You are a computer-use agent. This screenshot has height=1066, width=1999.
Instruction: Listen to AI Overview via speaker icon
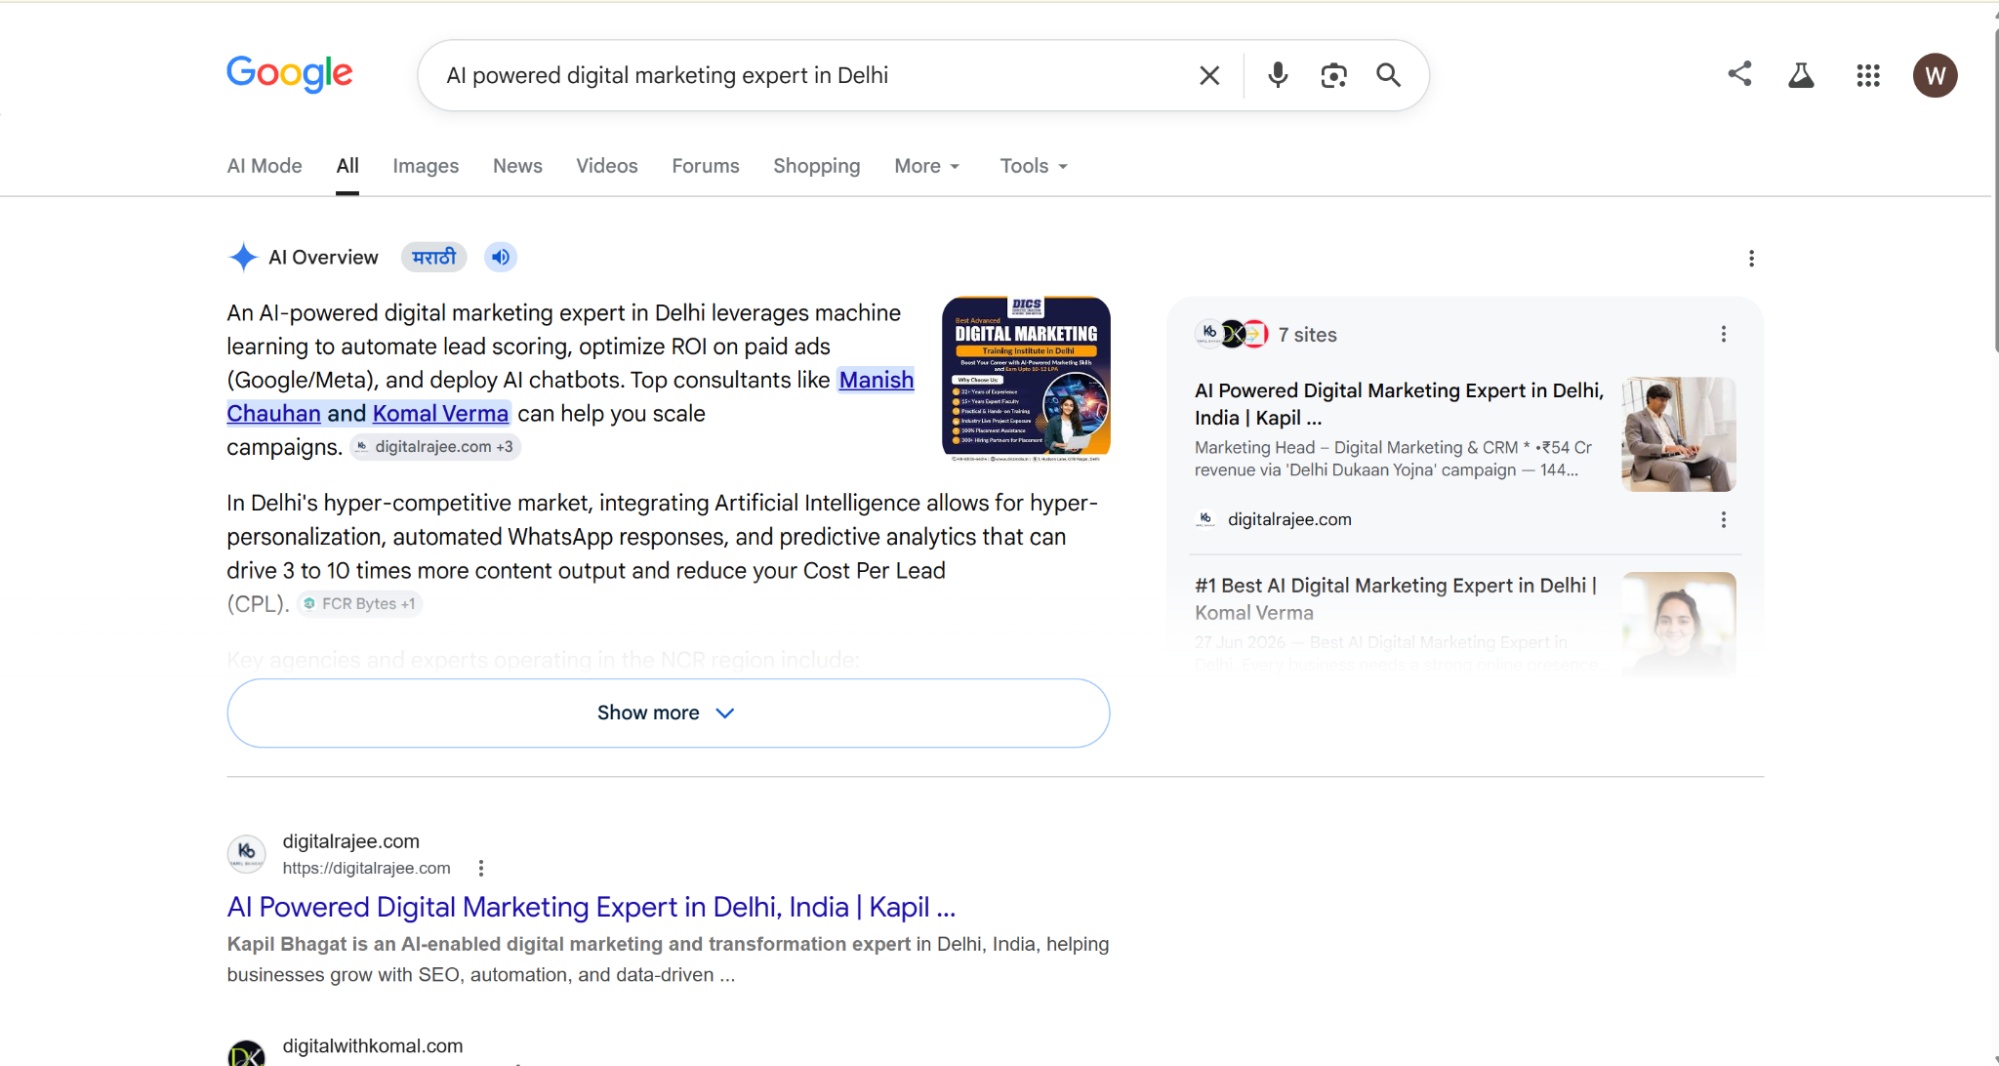click(x=500, y=257)
